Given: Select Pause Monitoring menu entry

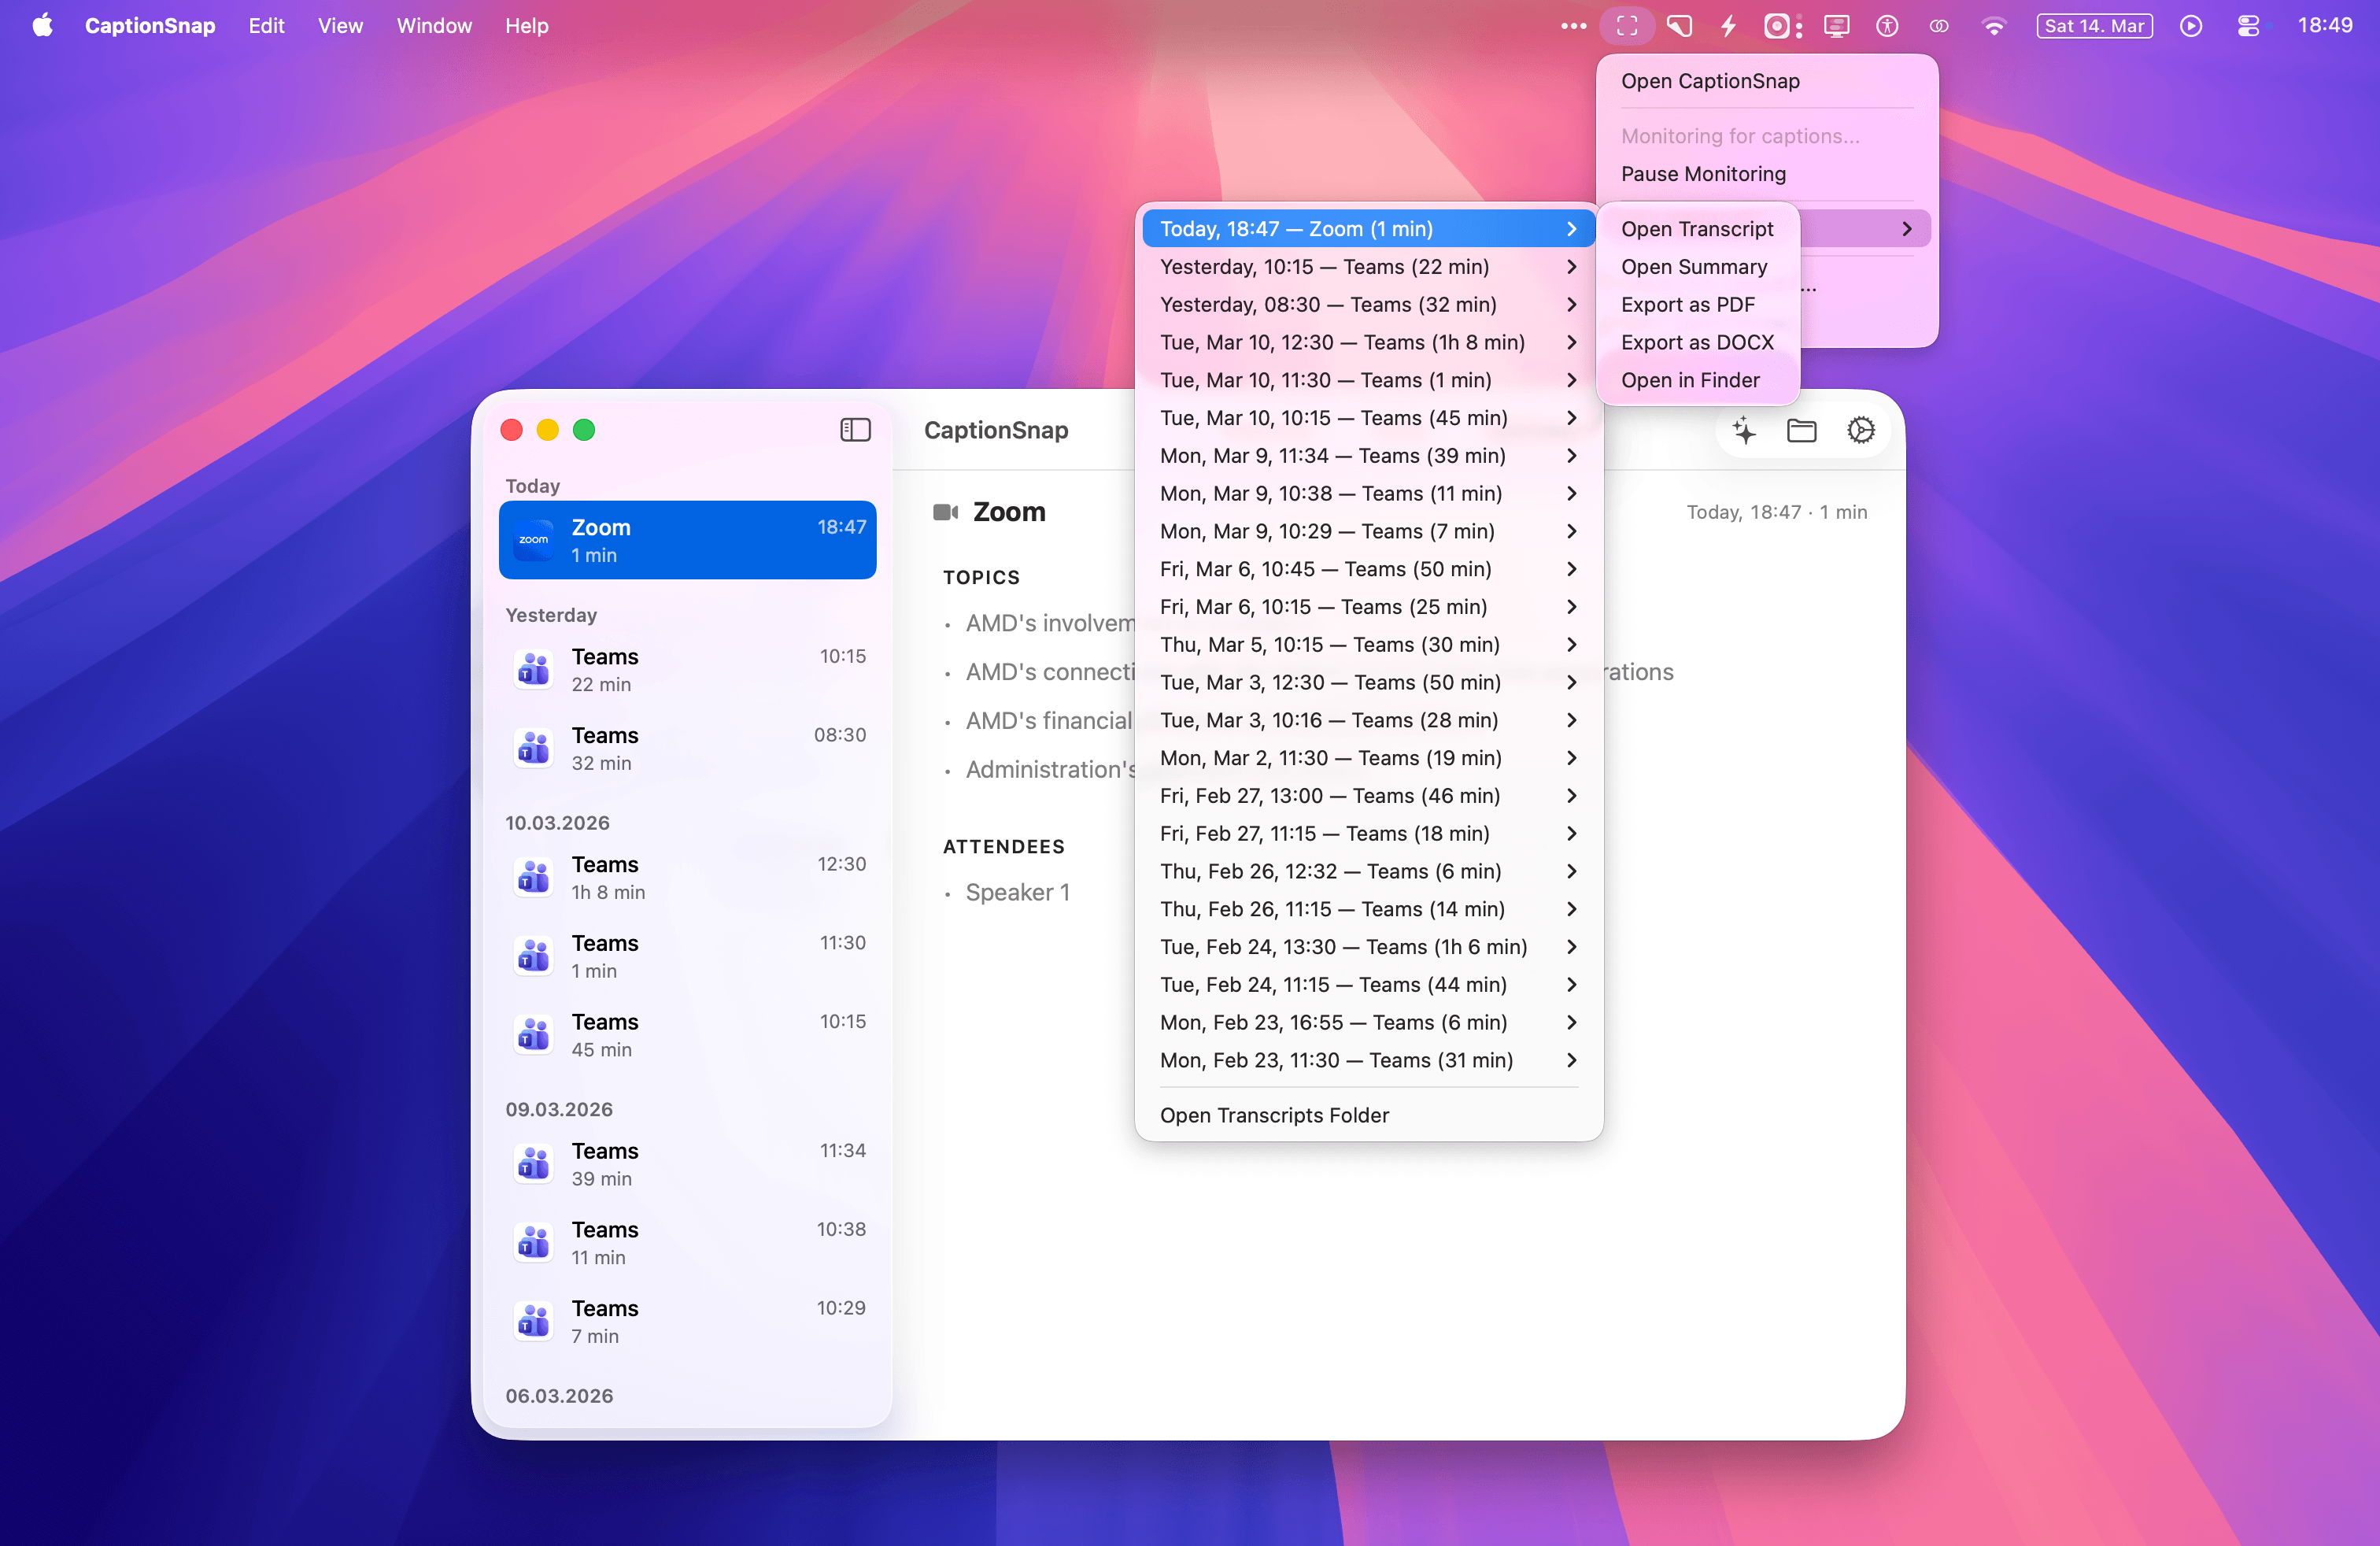Looking at the screenshot, I should pos(1703,174).
